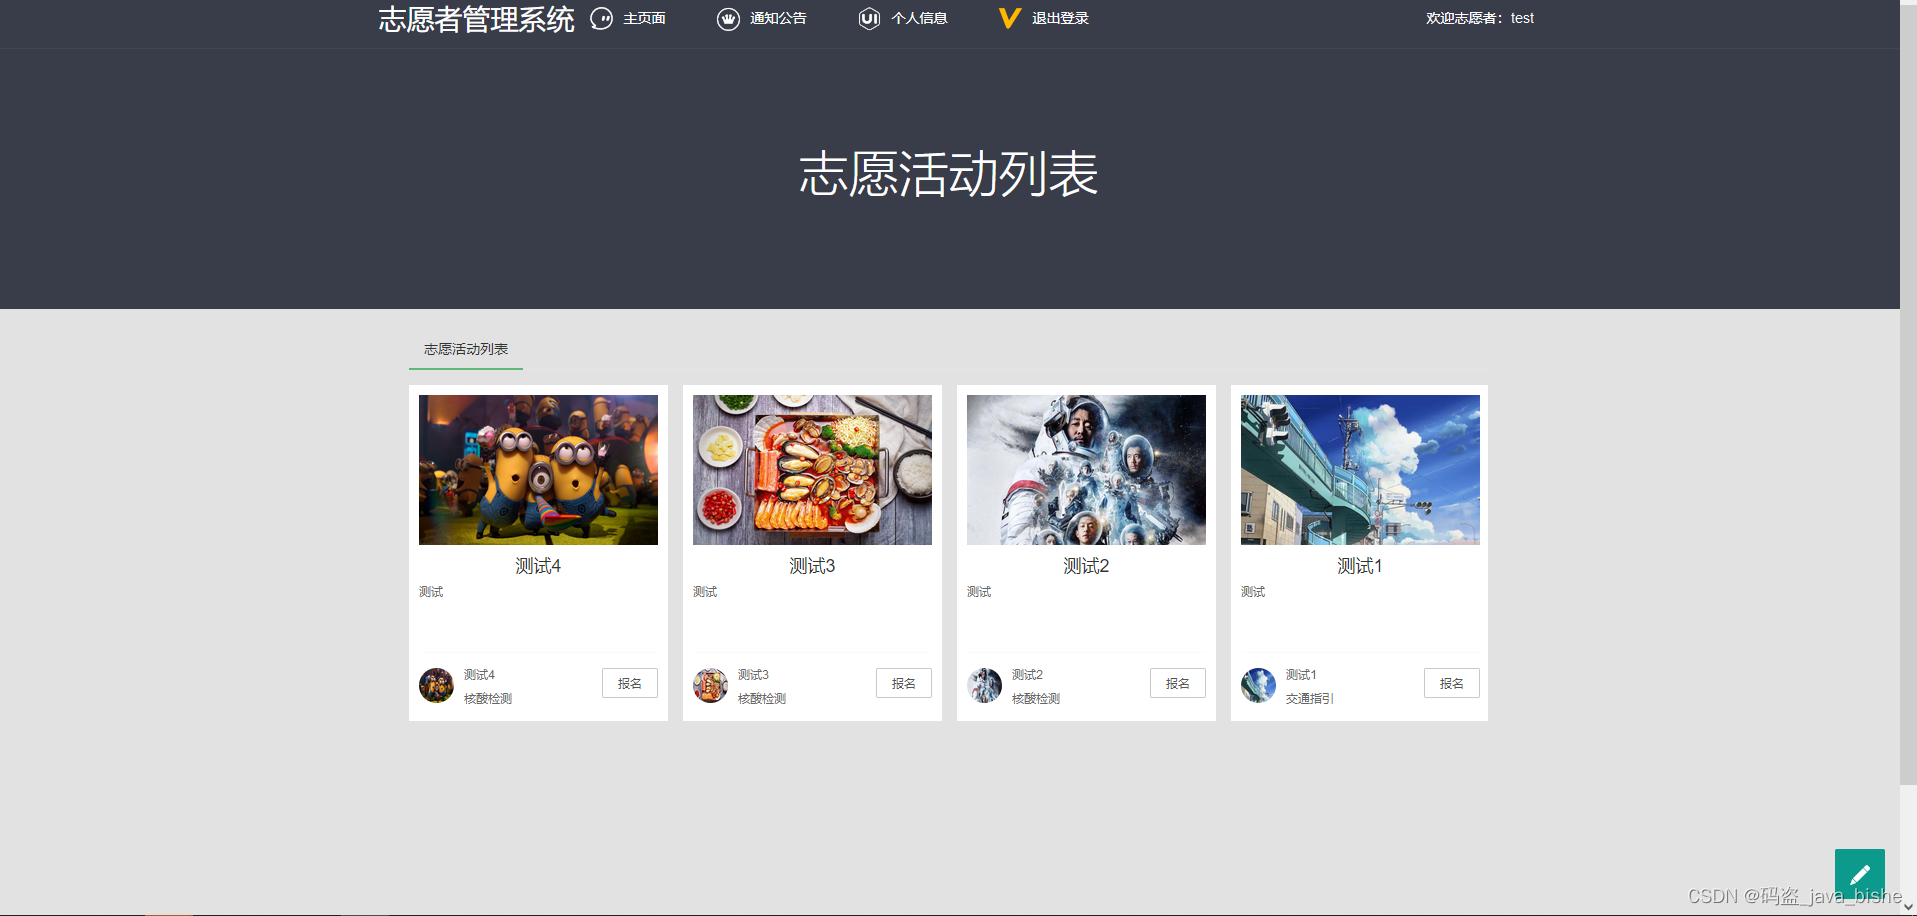Open the seafood platter image of 测试3
Viewport: 1917px width, 916px height.
pyautogui.click(x=812, y=470)
